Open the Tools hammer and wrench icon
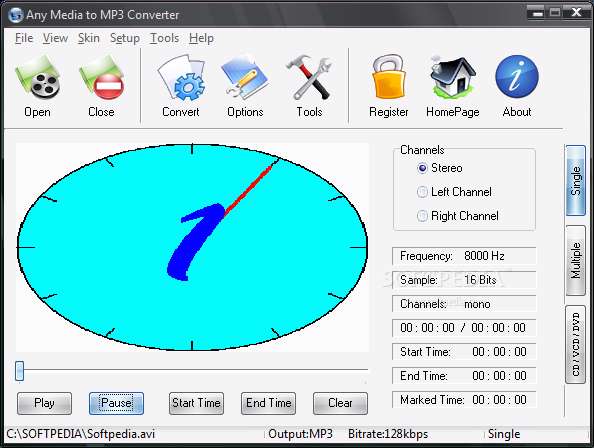Image resolution: width=594 pixels, height=448 pixels. (x=309, y=77)
